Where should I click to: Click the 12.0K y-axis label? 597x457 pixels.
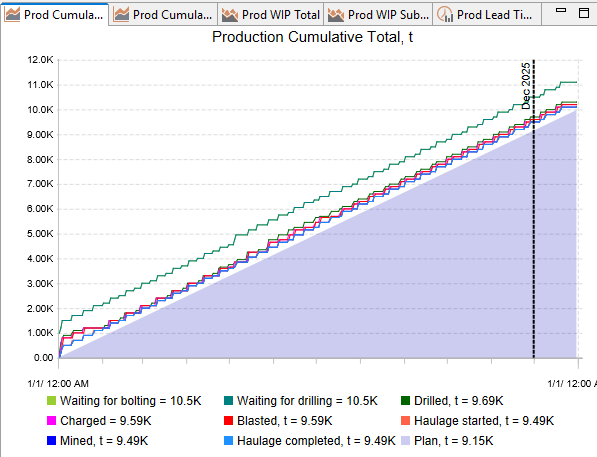coord(40,60)
